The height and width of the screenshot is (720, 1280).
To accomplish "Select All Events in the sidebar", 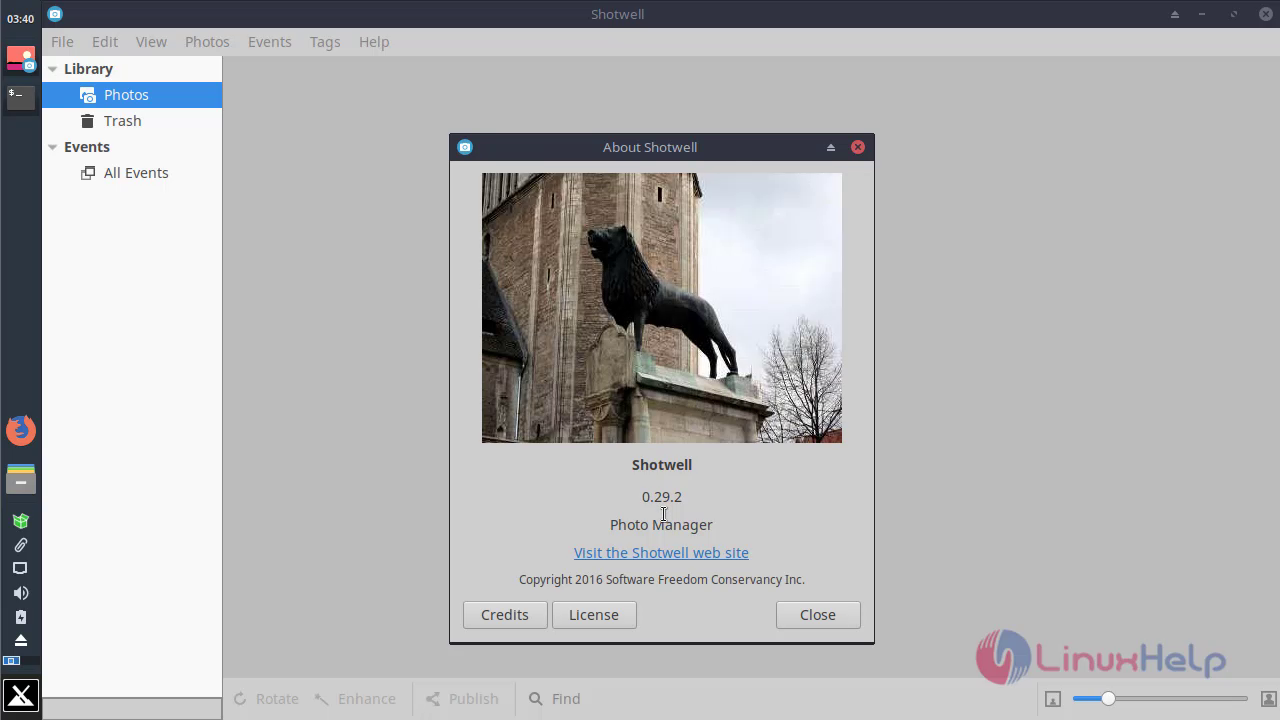I will 132,173.
